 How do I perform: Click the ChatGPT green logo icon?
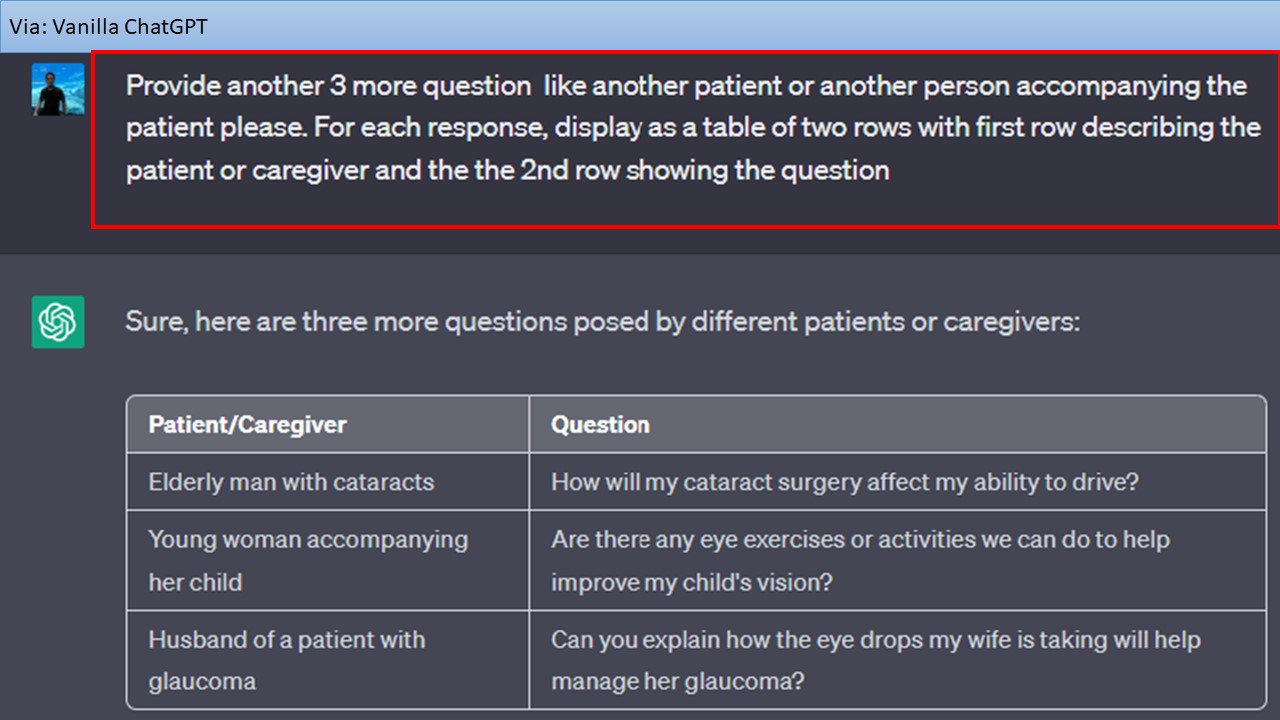[x=58, y=322]
